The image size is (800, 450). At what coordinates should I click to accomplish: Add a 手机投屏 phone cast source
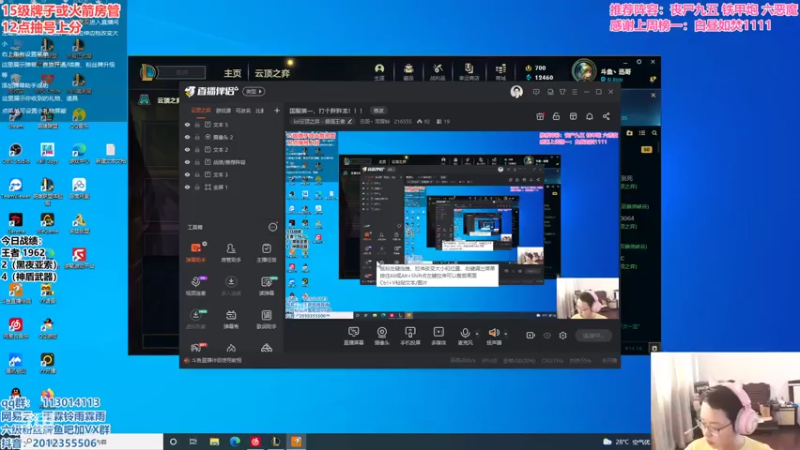pyautogui.click(x=410, y=336)
